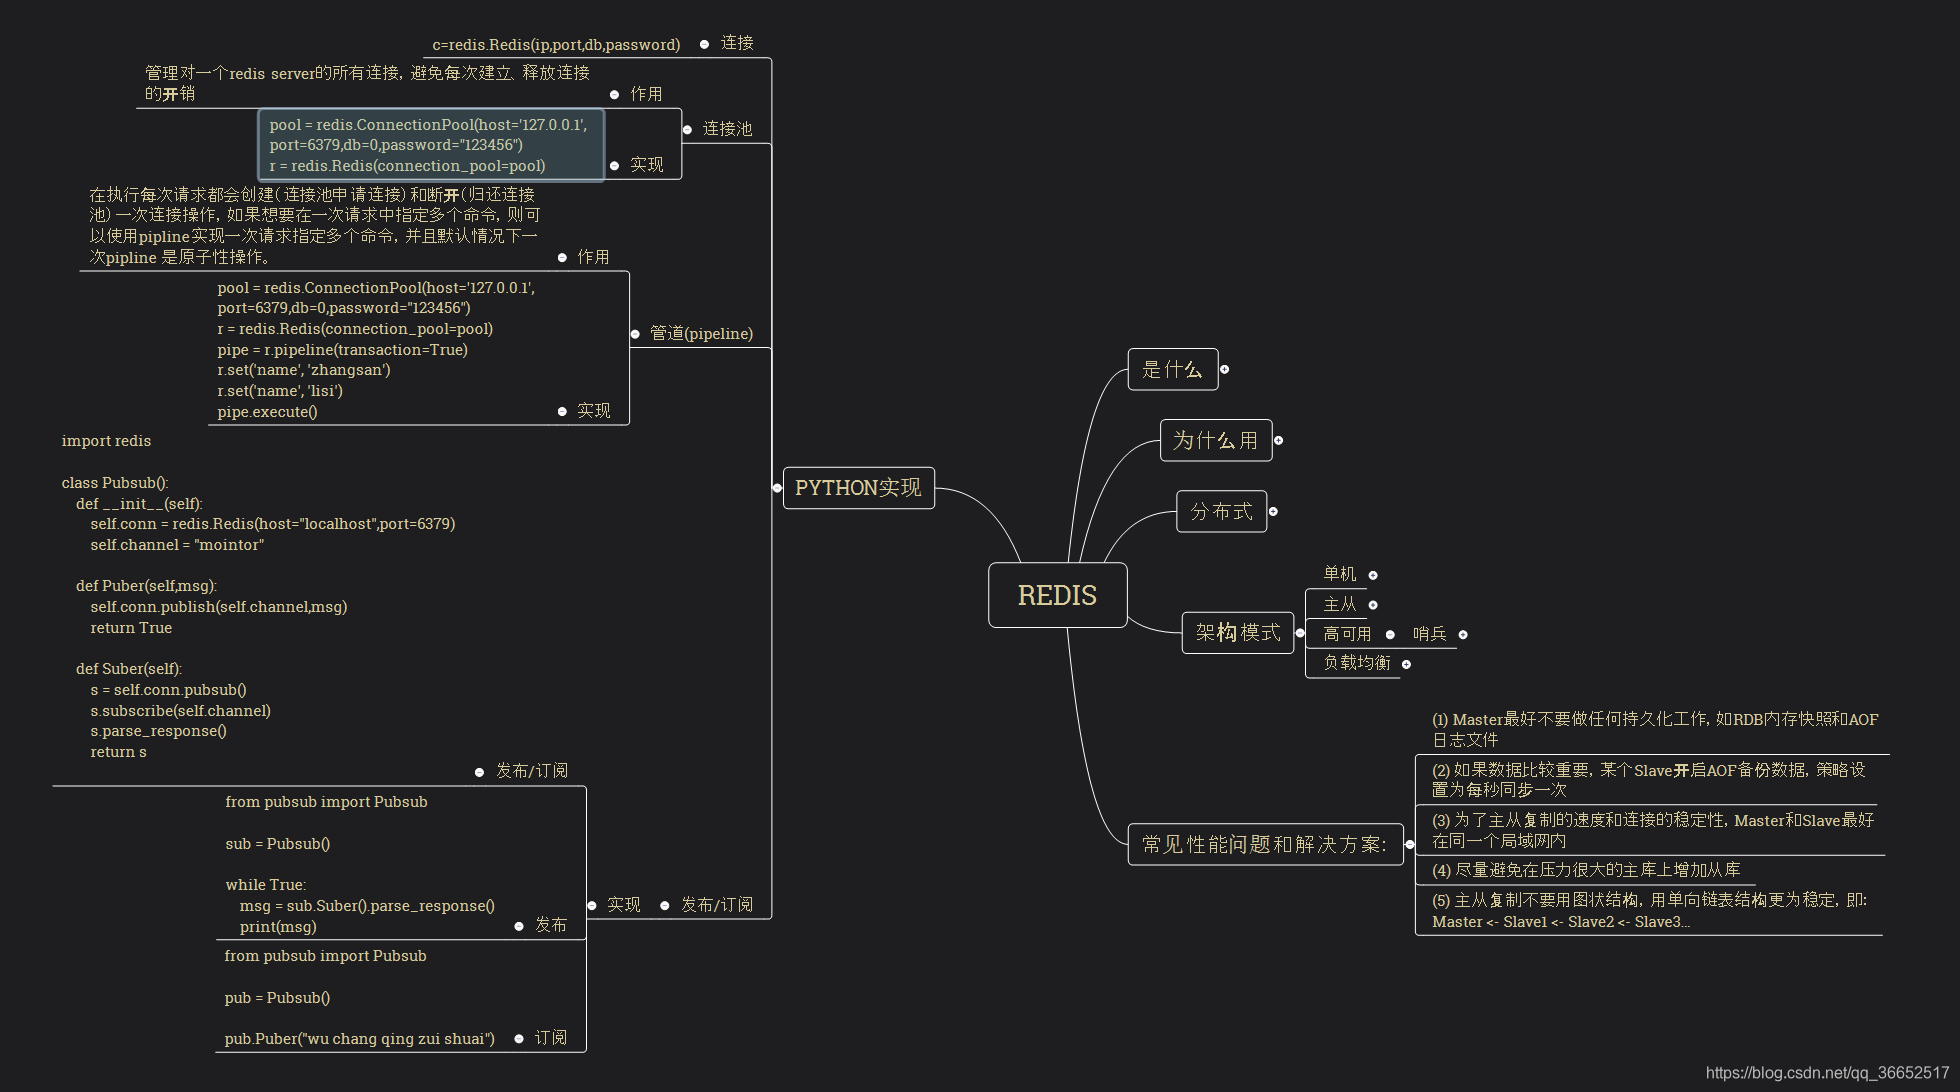
Task: Collapse the dot next to 高可用
Action: point(1390,634)
